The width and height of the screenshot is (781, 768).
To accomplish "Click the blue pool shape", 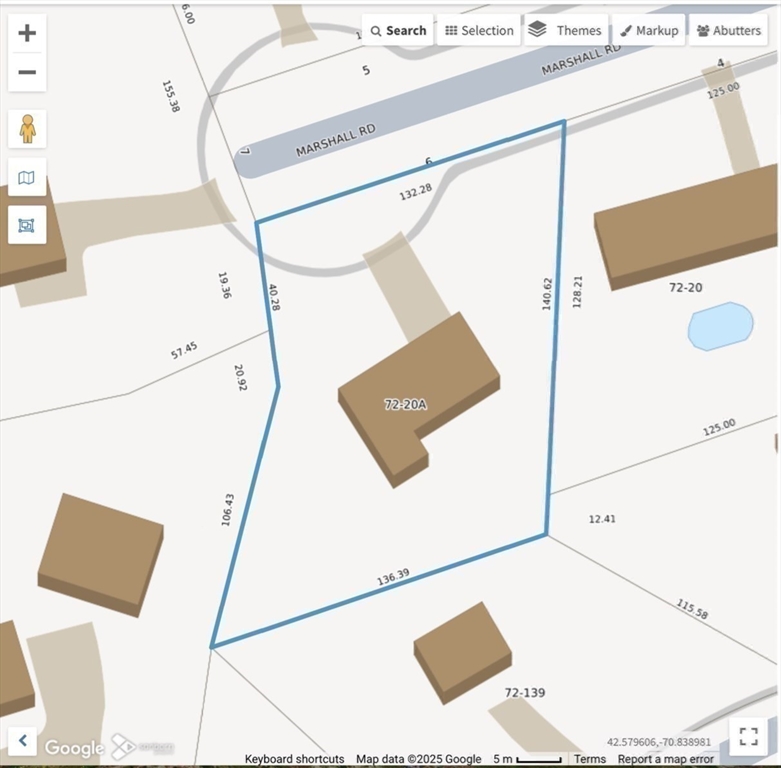I will tap(720, 326).
